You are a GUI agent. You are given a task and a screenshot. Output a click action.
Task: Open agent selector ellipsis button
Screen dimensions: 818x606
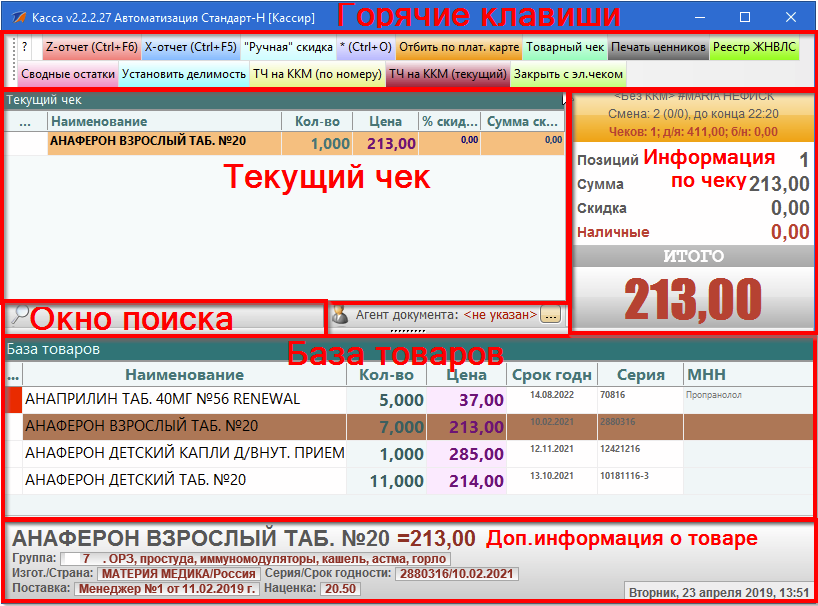coord(551,315)
